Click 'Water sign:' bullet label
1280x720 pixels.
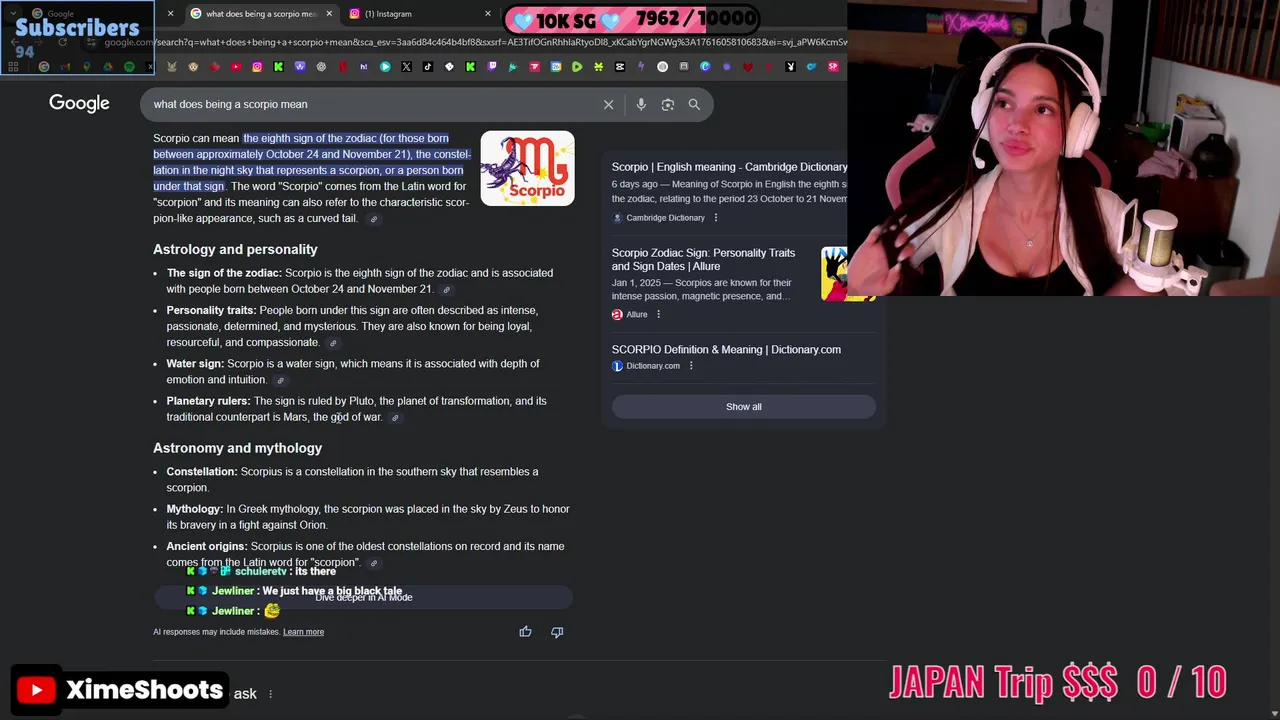click(x=195, y=364)
